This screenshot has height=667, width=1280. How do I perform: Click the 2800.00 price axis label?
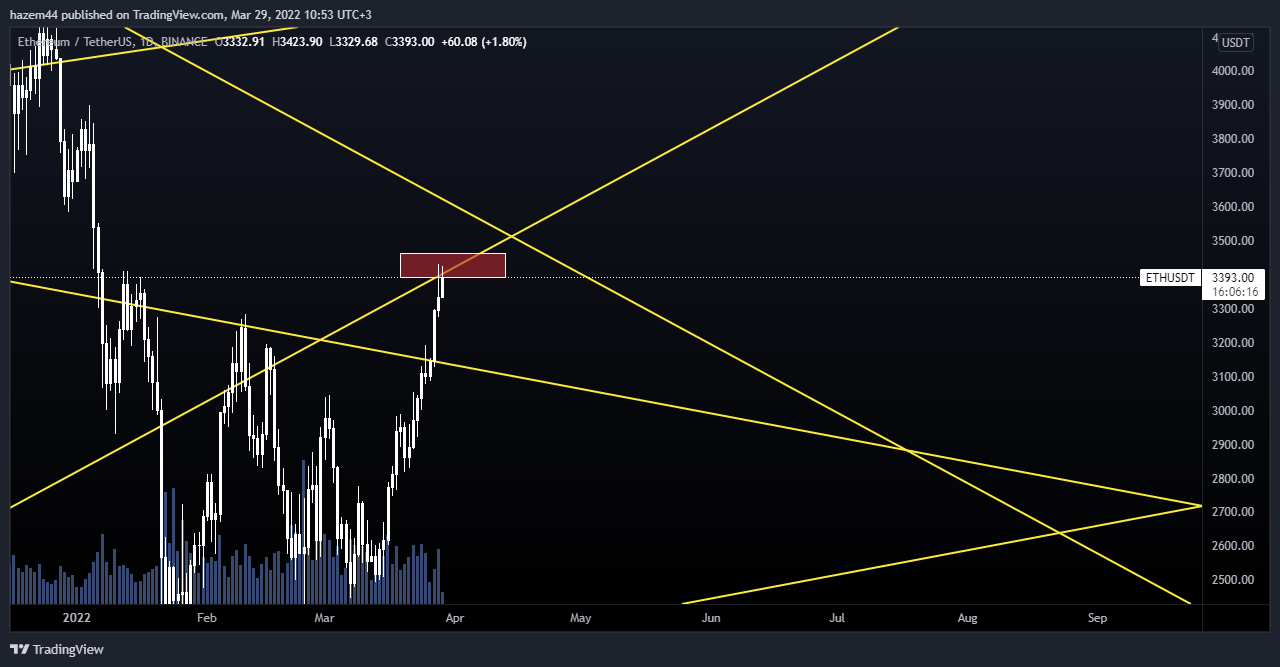pos(1233,479)
